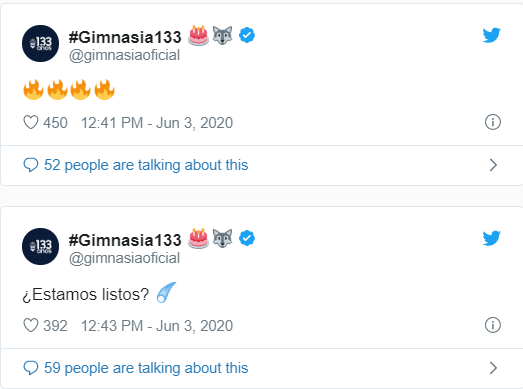Image resolution: width=523 pixels, height=389 pixels.
Task: Open the 12:41 PM - Jun 3, 2020 timestamp
Action: 157,123
